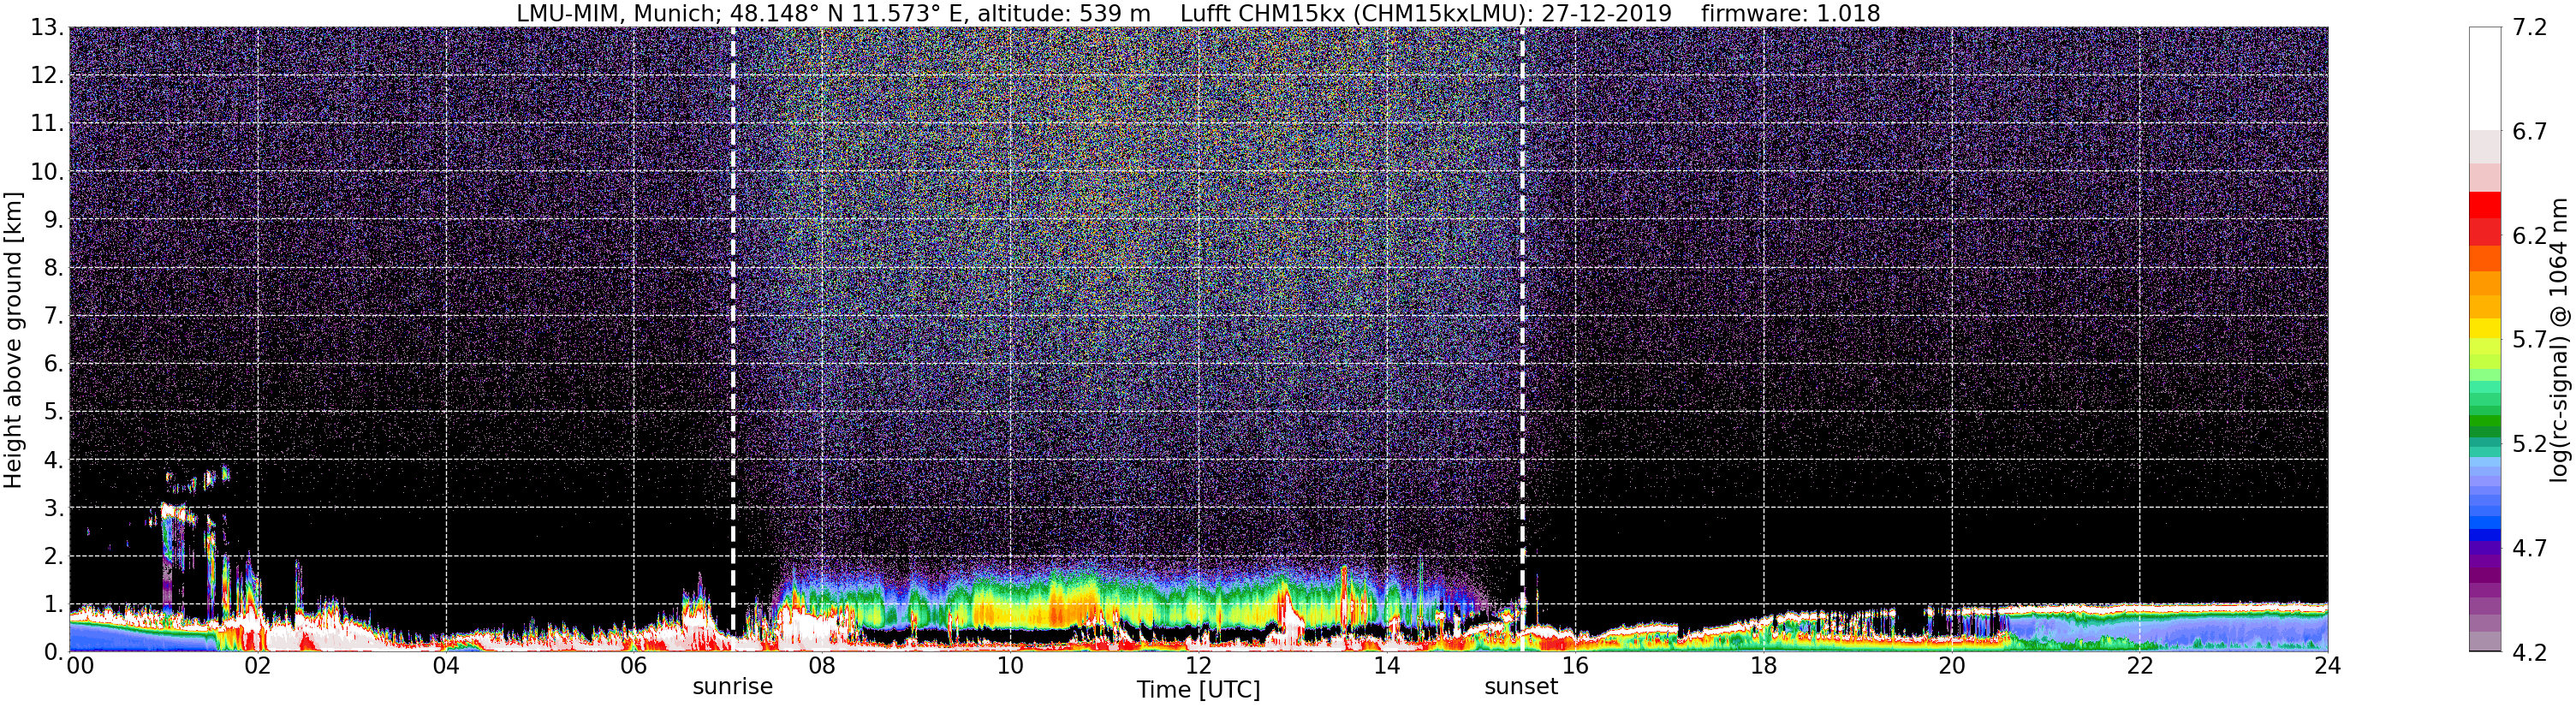Click the 4. height tick label

tap(54, 460)
